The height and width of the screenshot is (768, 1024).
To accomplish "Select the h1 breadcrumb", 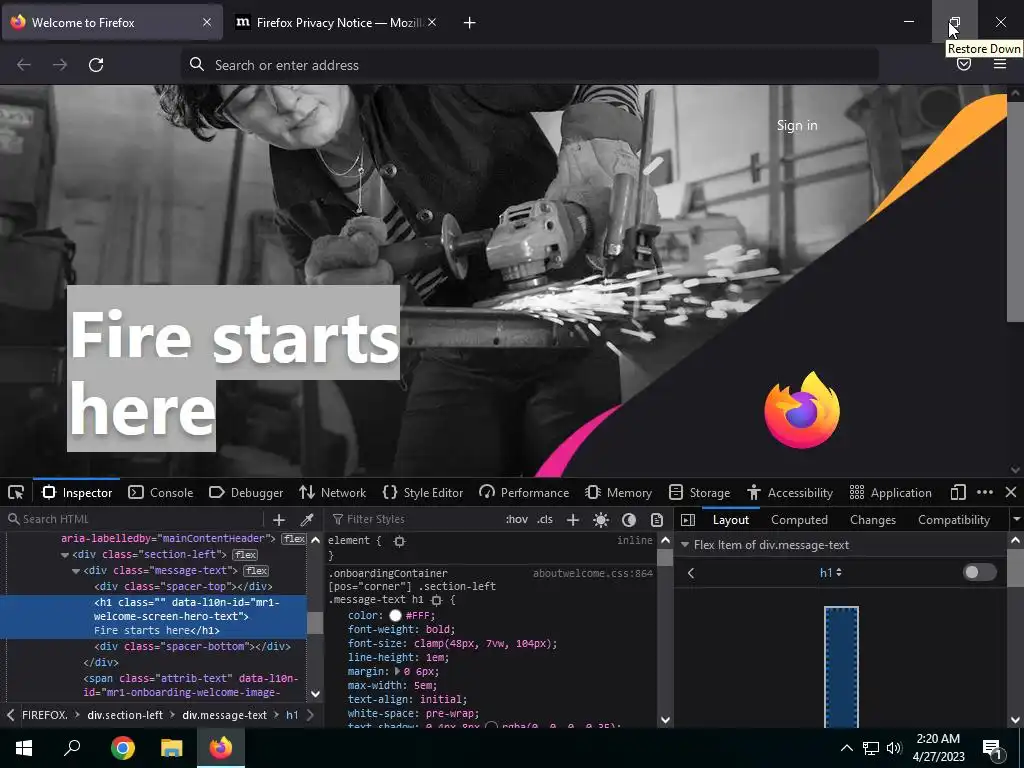I will pos(292,715).
